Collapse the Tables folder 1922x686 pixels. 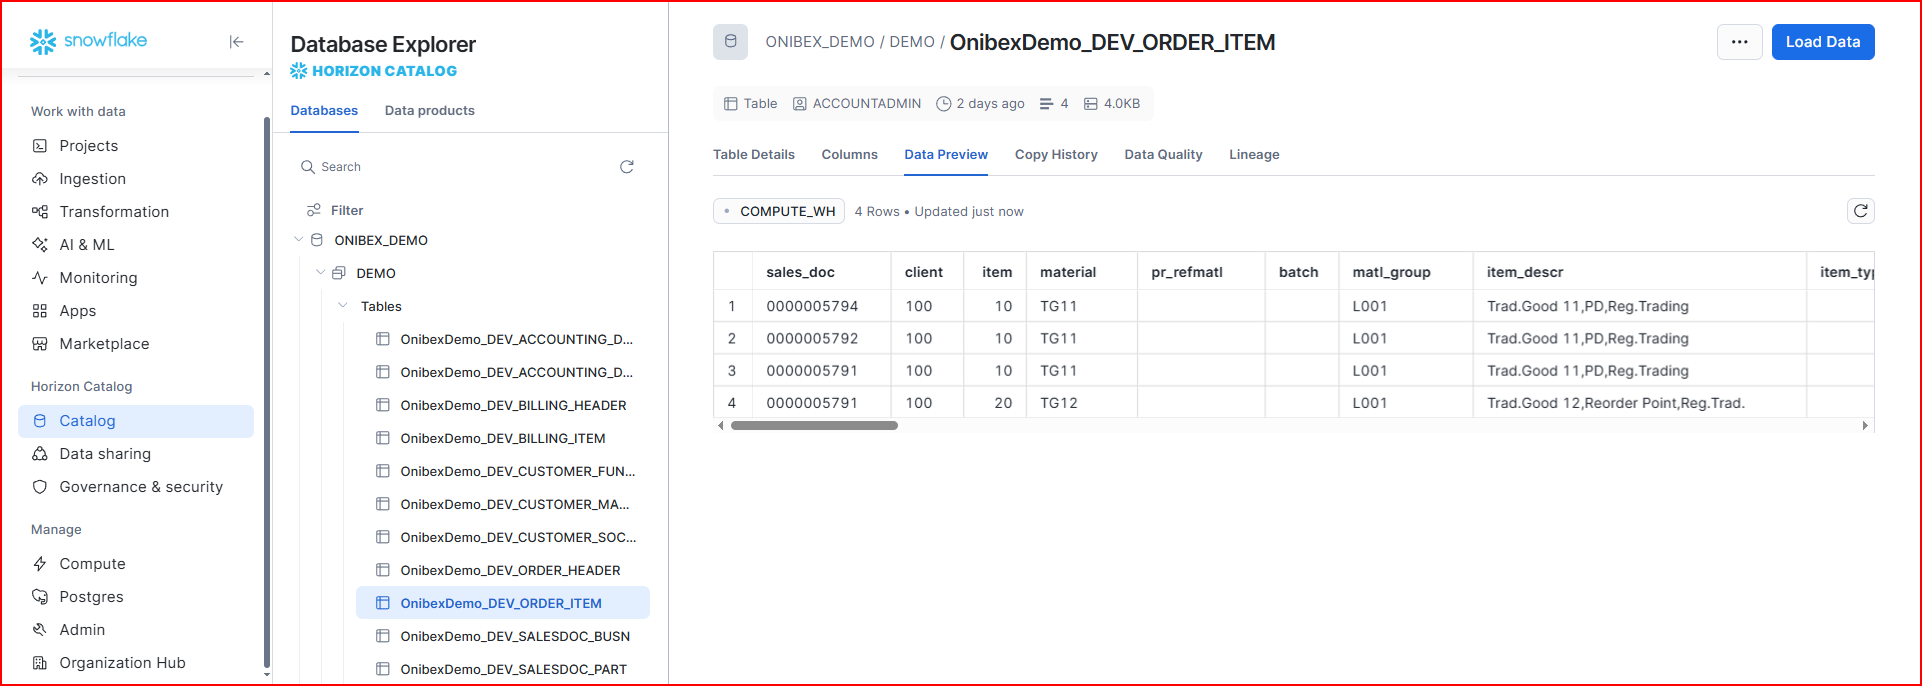(343, 306)
